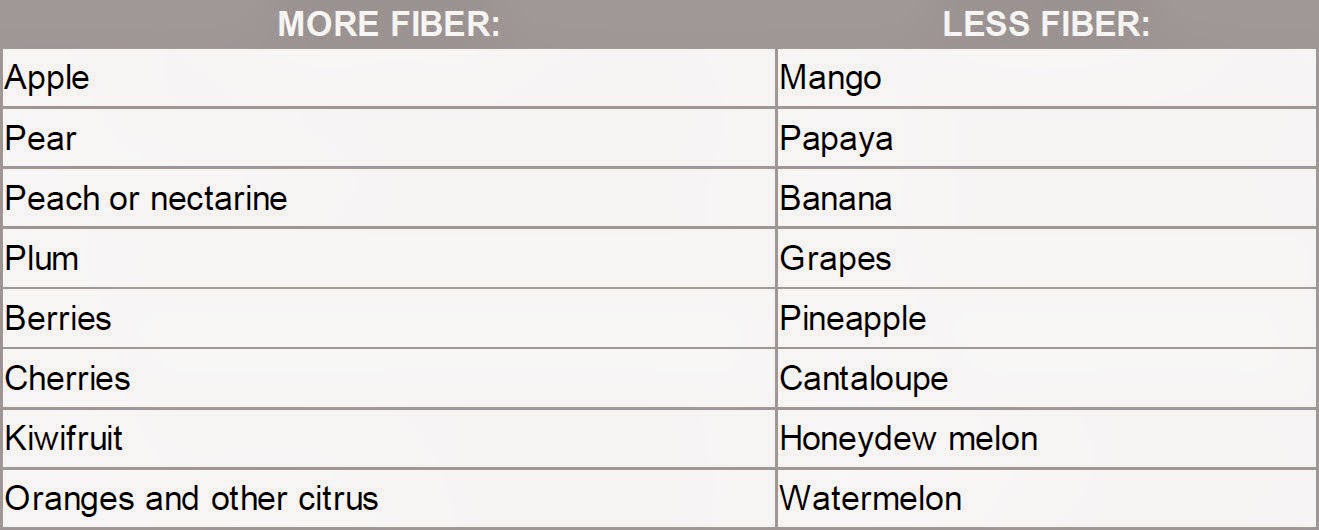
Task: Click the Pineapple entry
Action: coord(1047,317)
